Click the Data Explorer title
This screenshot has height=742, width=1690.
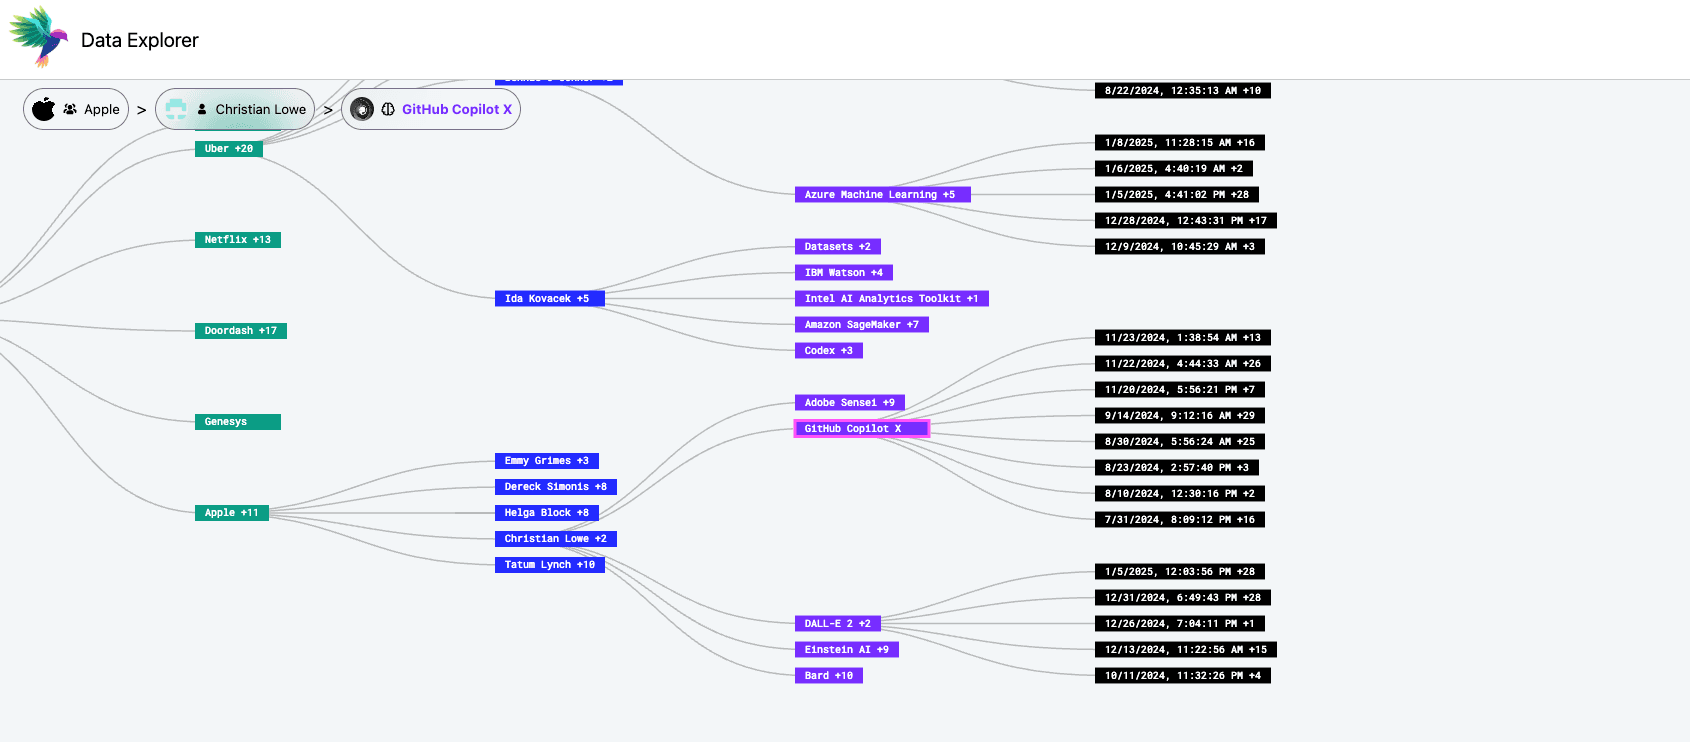pos(140,40)
